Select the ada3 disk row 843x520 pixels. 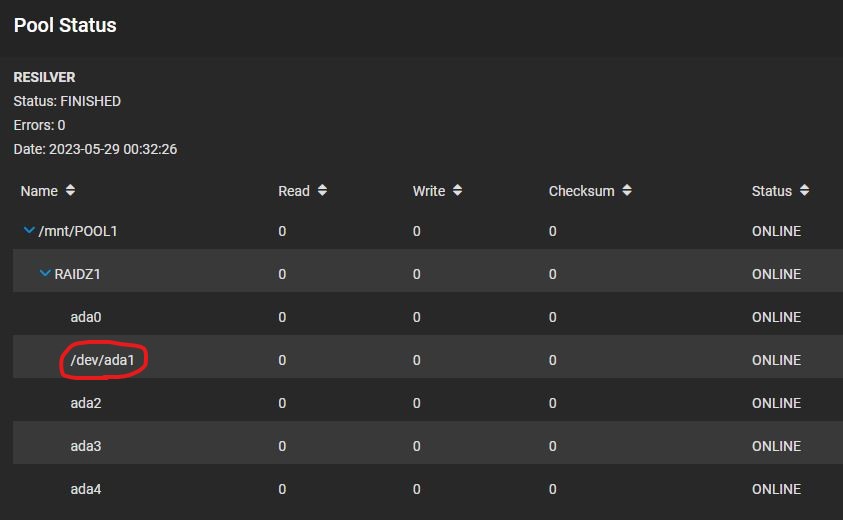pos(428,446)
